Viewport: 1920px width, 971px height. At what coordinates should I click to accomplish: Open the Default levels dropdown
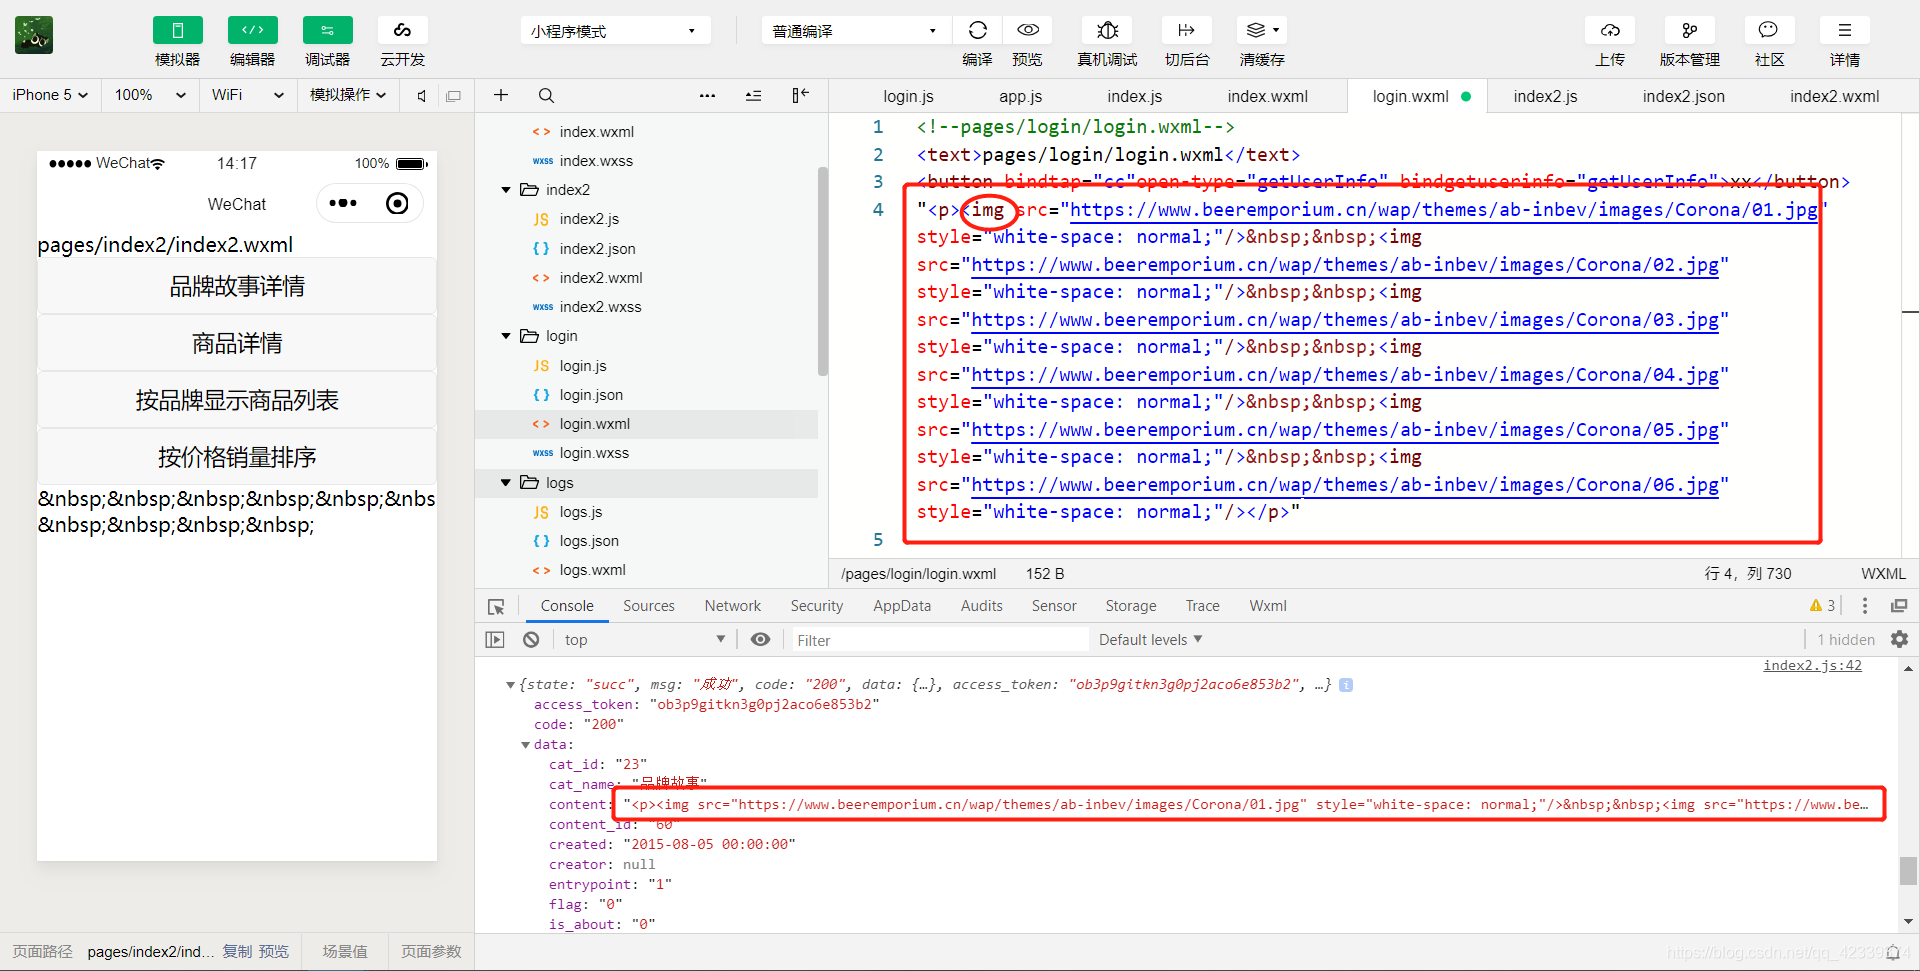[1150, 640]
